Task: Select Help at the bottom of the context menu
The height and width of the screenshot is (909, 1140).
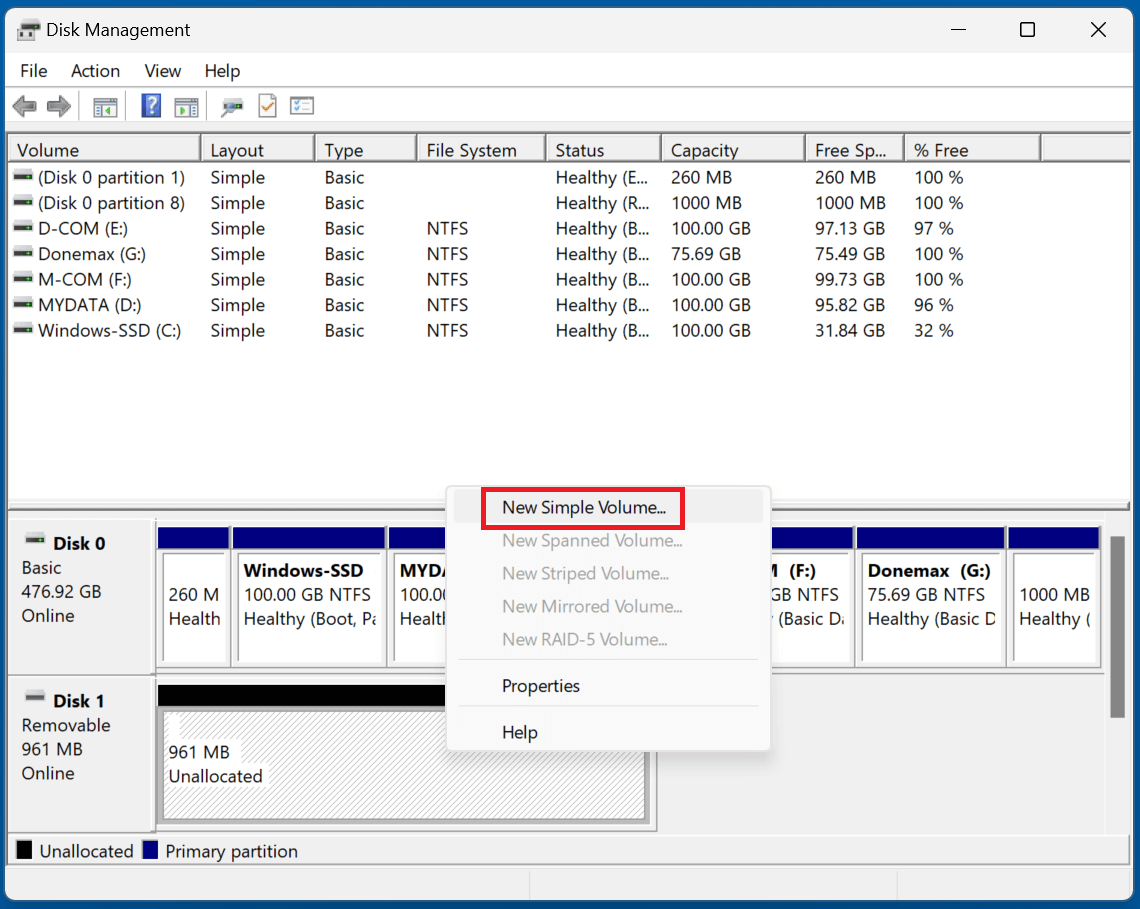Action: click(519, 732)
